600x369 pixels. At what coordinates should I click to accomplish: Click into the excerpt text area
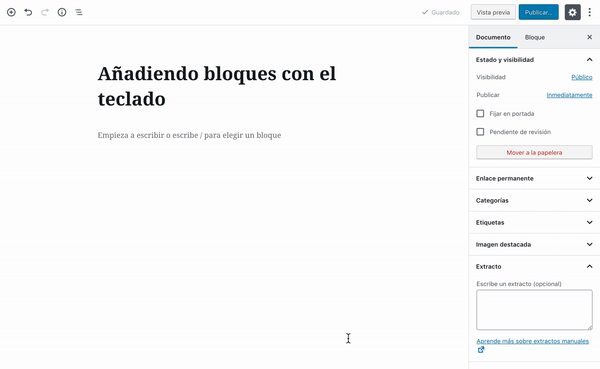pos(534,310)
